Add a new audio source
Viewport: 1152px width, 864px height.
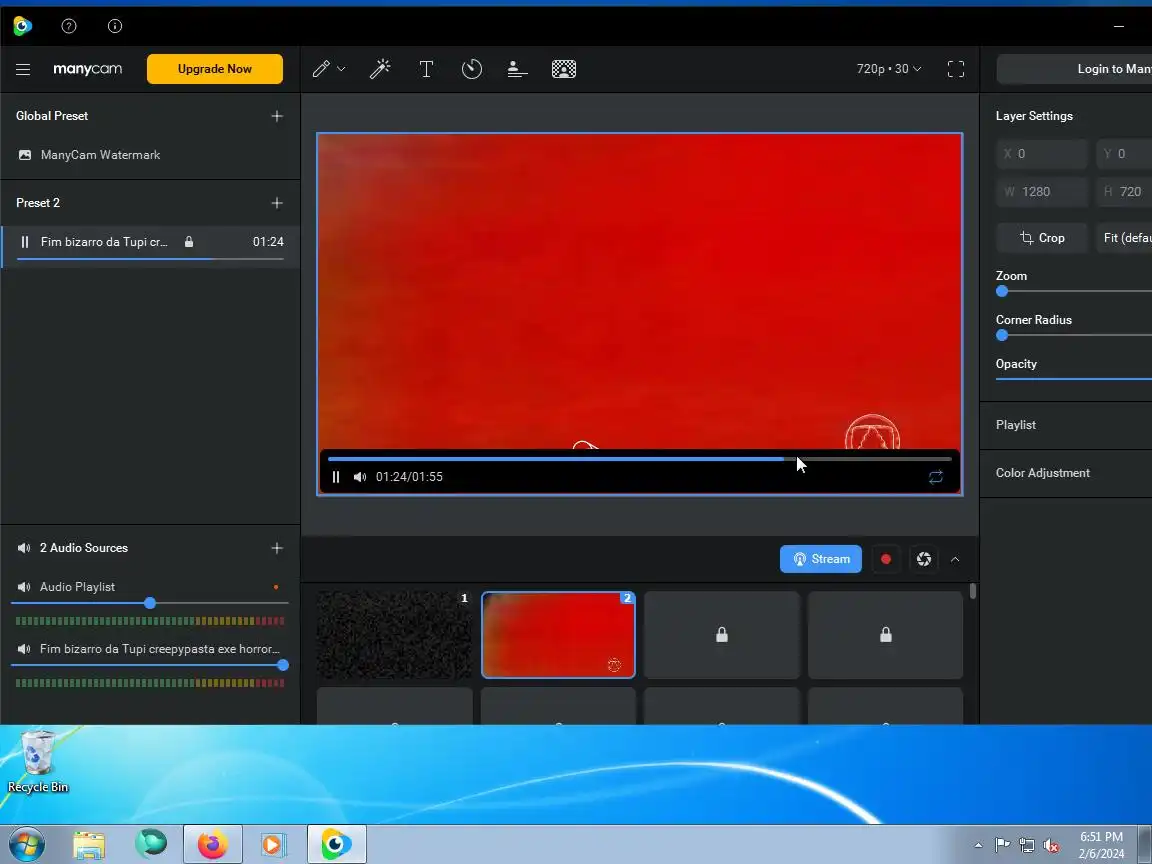point(277,548)
